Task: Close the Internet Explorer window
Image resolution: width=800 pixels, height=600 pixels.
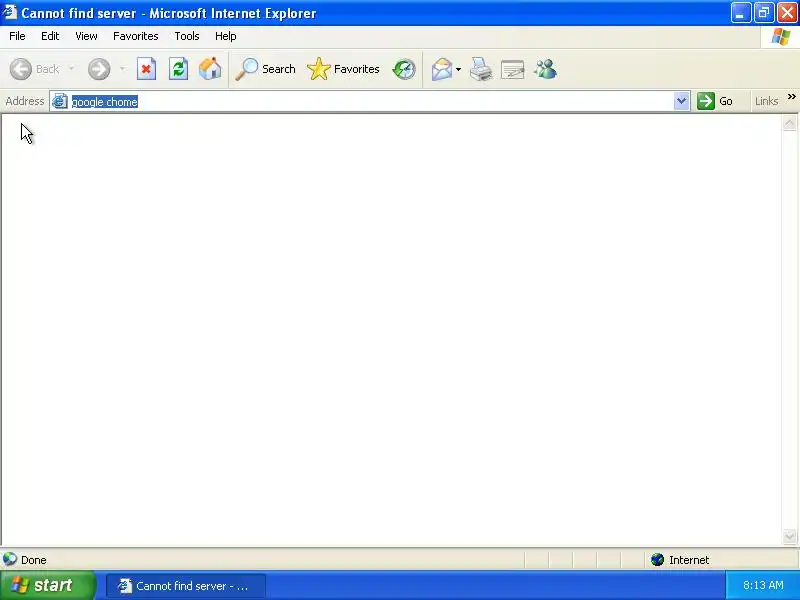Action: [x=787, y=13]
